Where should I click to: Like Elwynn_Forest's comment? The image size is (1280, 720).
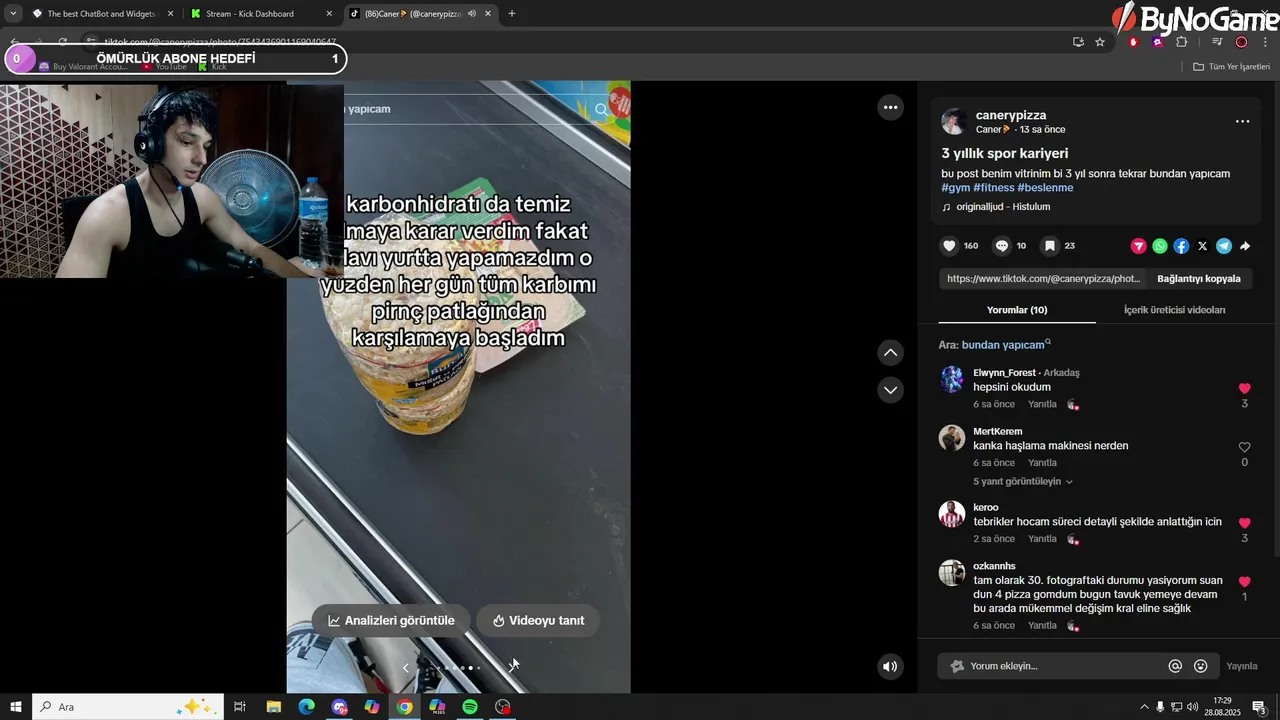click(1244, 388)
